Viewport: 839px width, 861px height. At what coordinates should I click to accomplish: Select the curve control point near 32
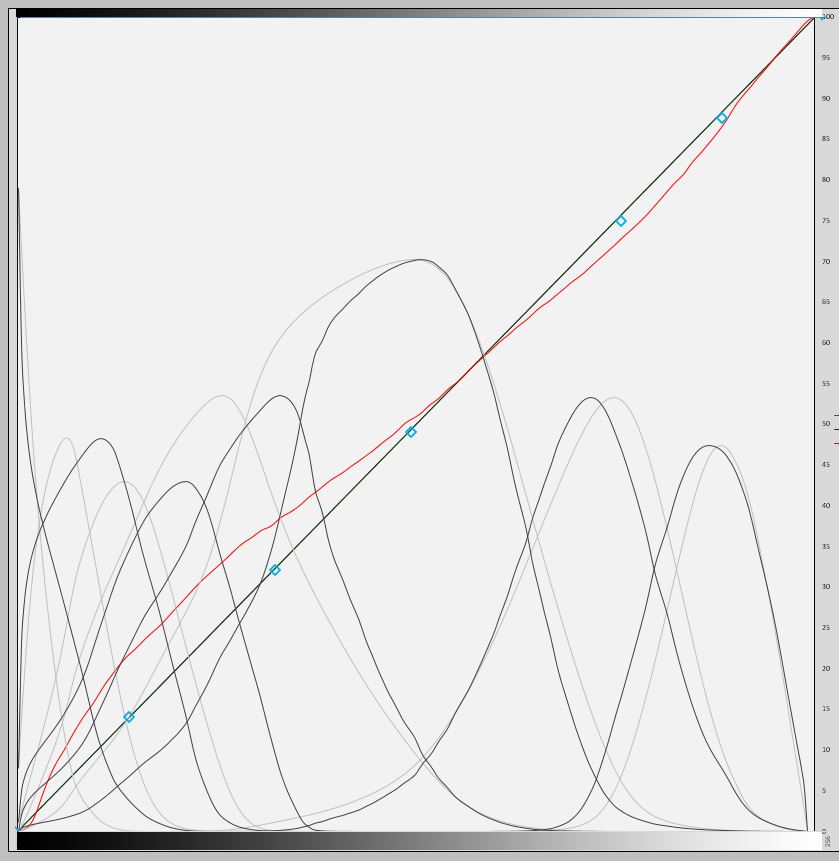tap(275, 570)
